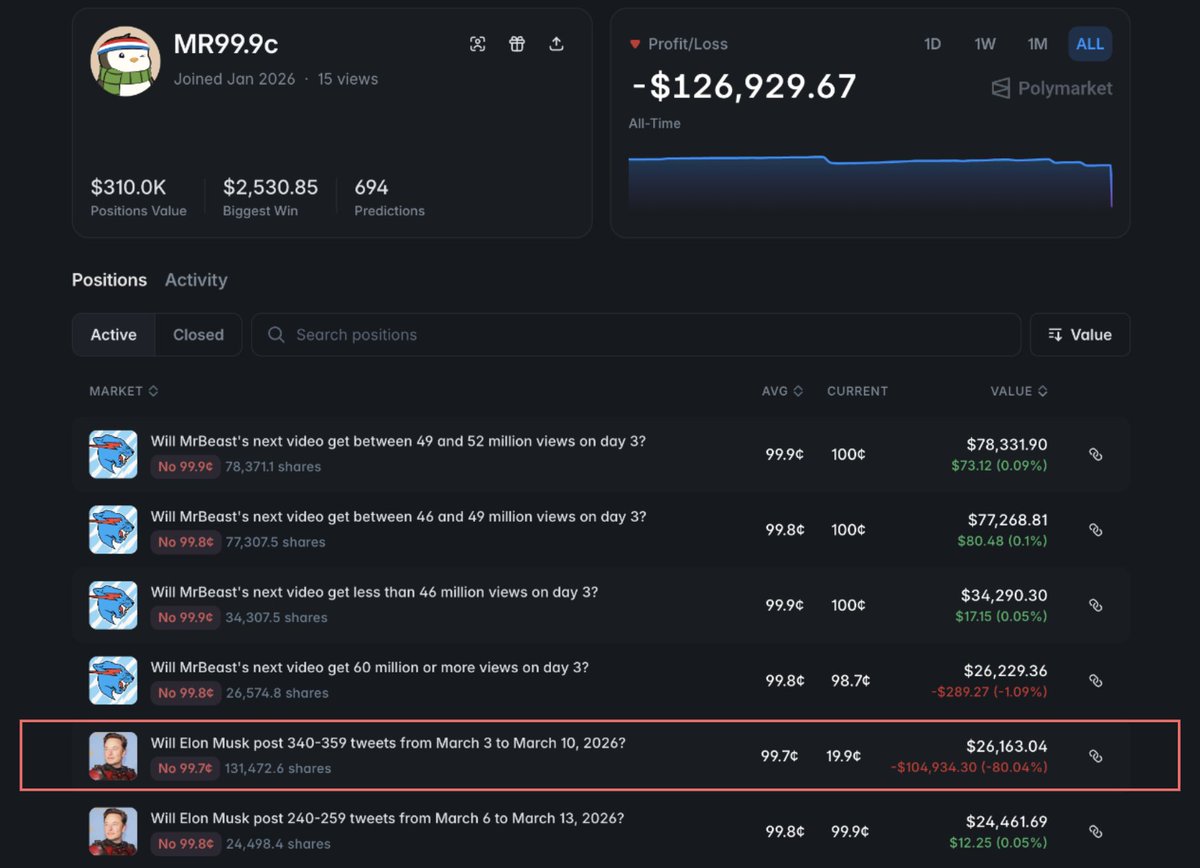Click the $24,461.69 value cell
The height and width of the screenshot is (868, 1200).
click(1006, 822)
